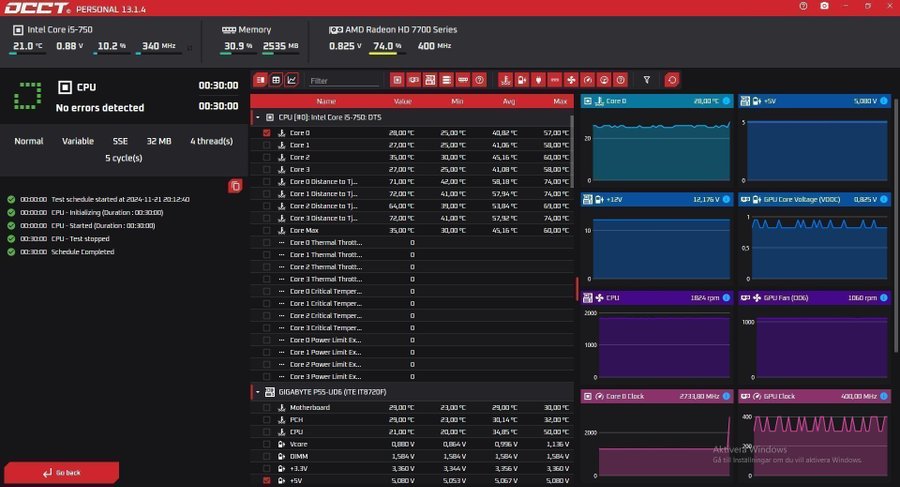
Task: Check the Motherboard temperature checkbox
Action: click(266, 407)
